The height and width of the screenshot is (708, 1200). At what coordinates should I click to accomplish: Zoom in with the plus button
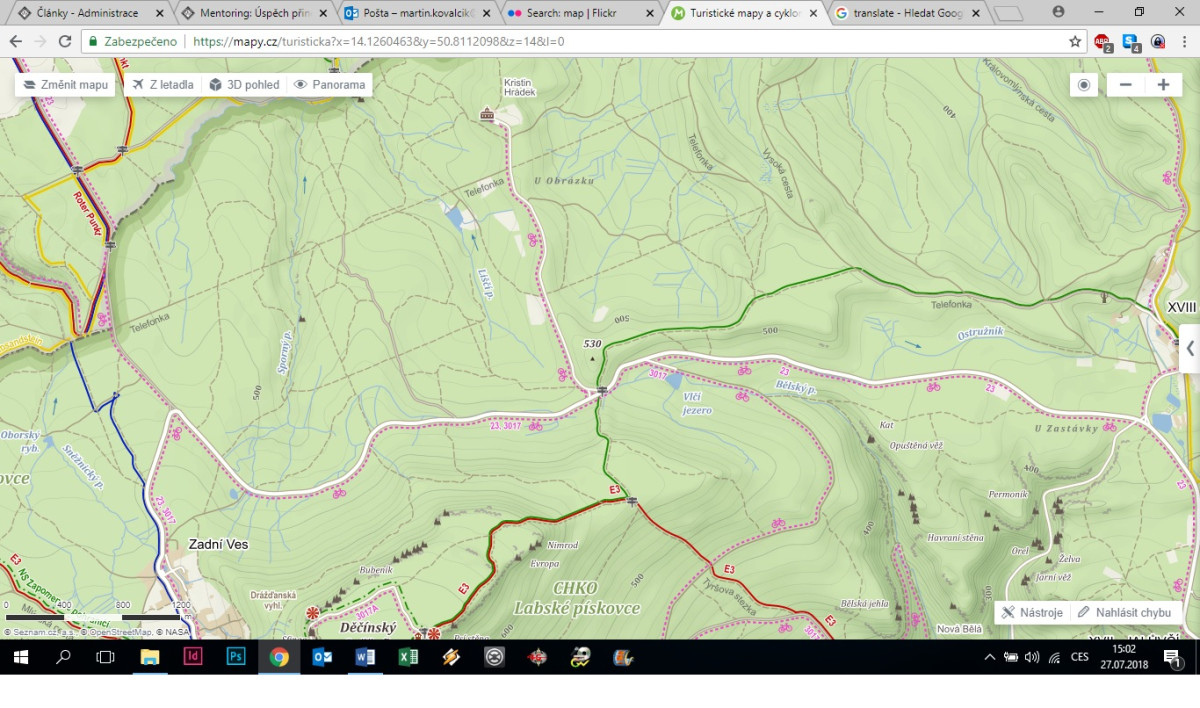(x=1163, y=85)
